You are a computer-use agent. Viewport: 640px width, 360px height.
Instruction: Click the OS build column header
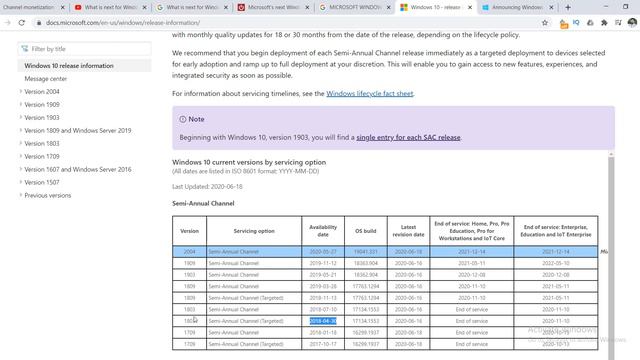tap(366, 231)
